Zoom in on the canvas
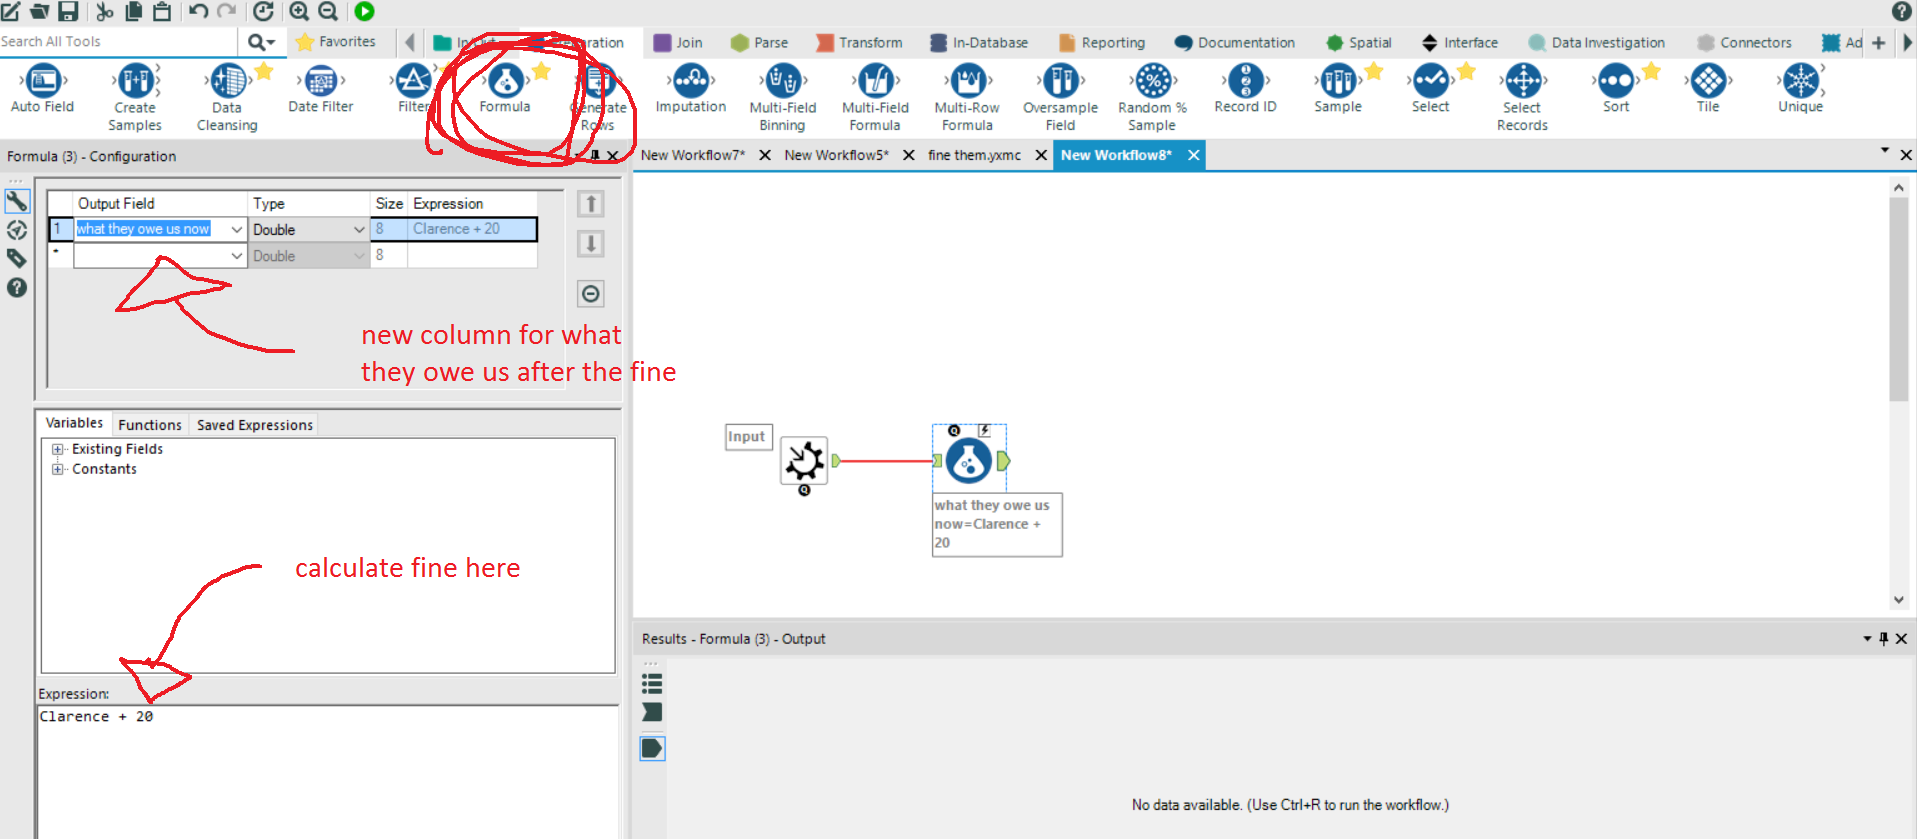This screenshot has width=1917, height=839. pyautogui.click(x=299, y=11)
